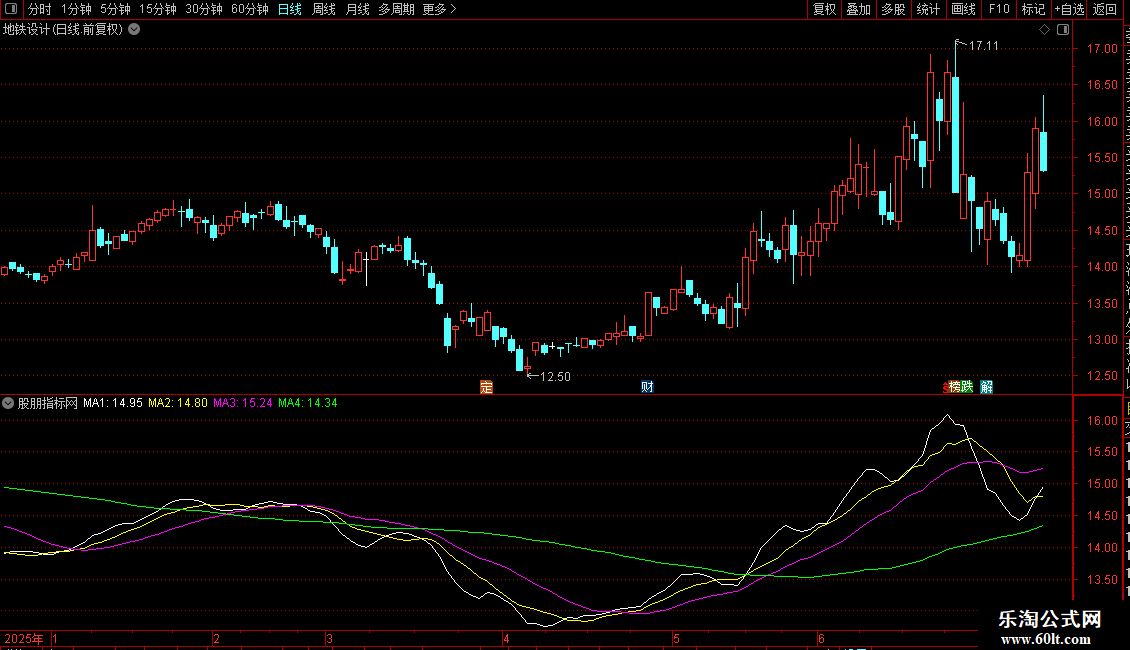1130x650 pixels.
Task: Click the blue 财 financial report marker
Action: [x=647, y=387]
